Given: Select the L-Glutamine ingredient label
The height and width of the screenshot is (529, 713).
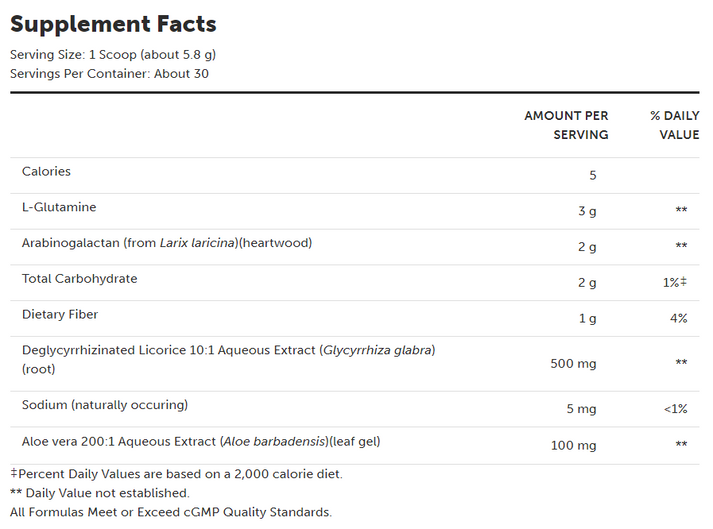Looking at the screenshot, I should click(59, 207).
